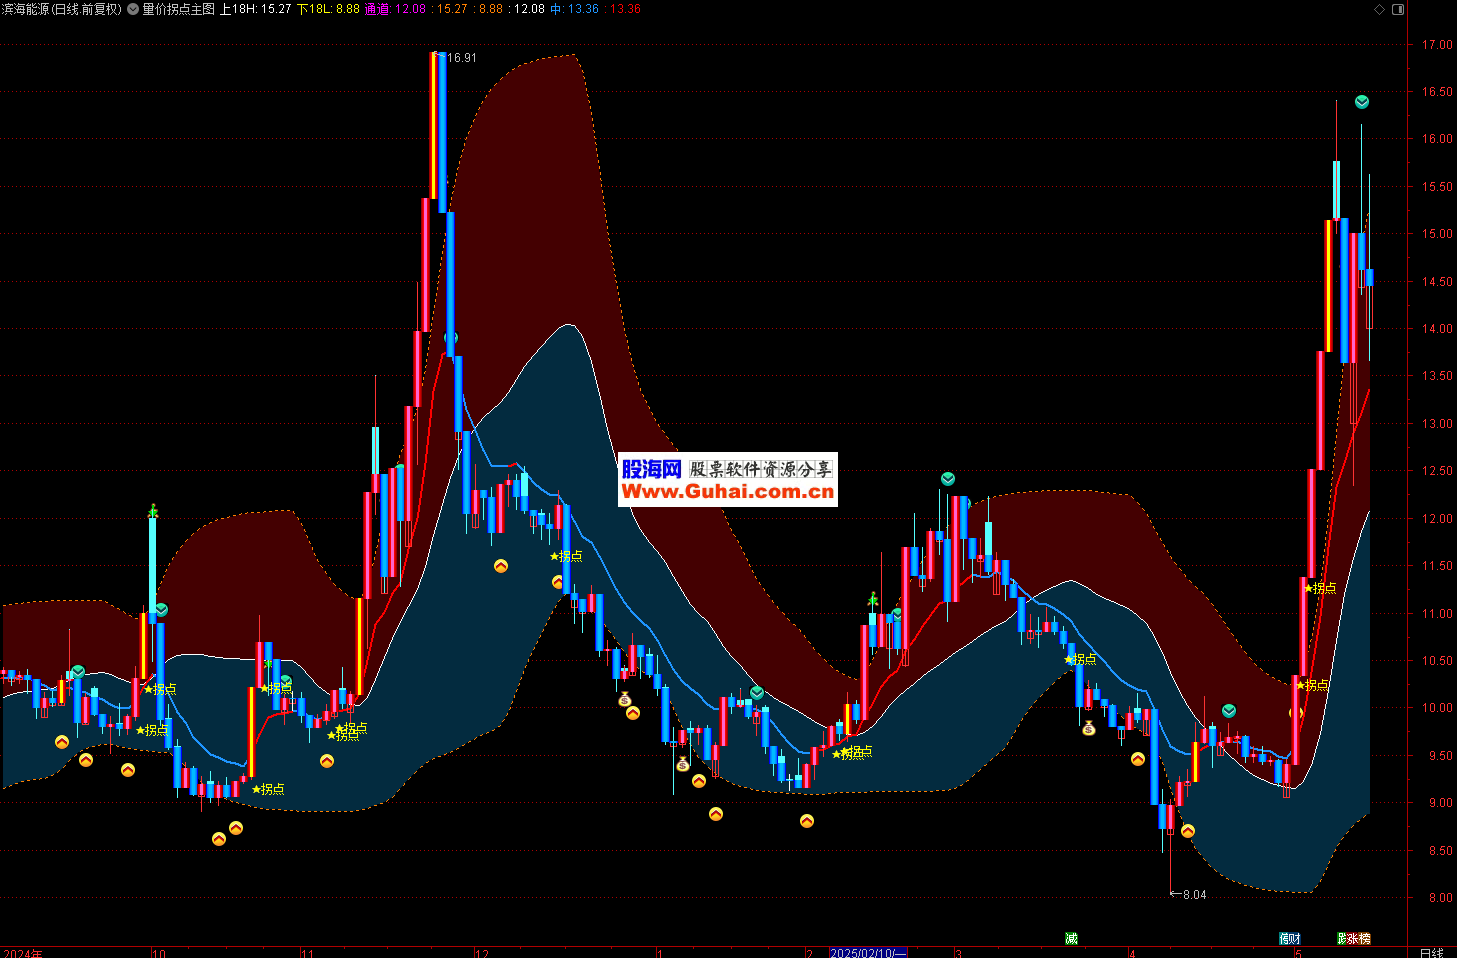Open the 日线 period selector at bottom right
This screenshot has width=1457, height=958.
coord(1431,952)
